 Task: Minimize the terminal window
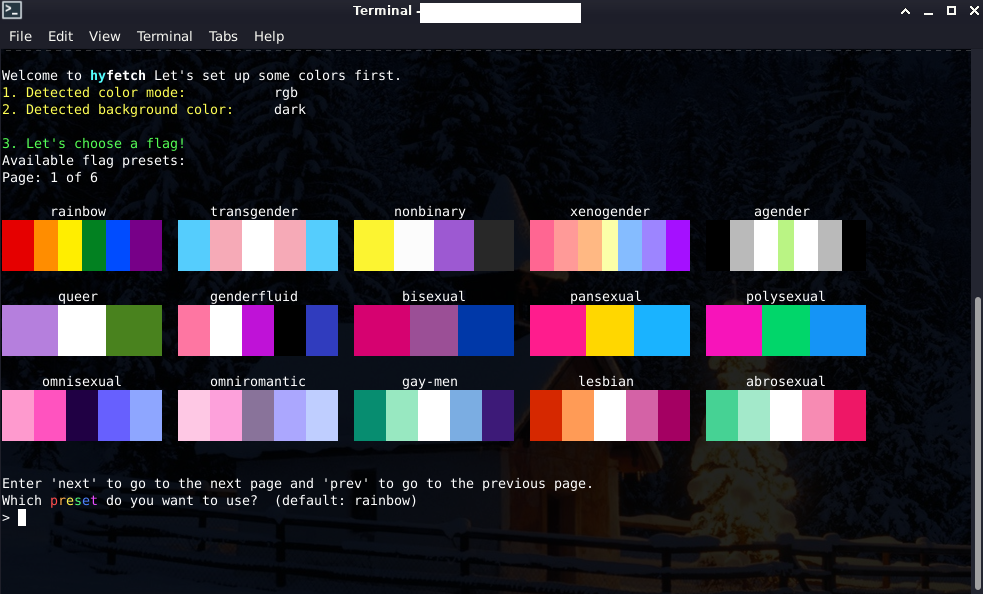928,11
